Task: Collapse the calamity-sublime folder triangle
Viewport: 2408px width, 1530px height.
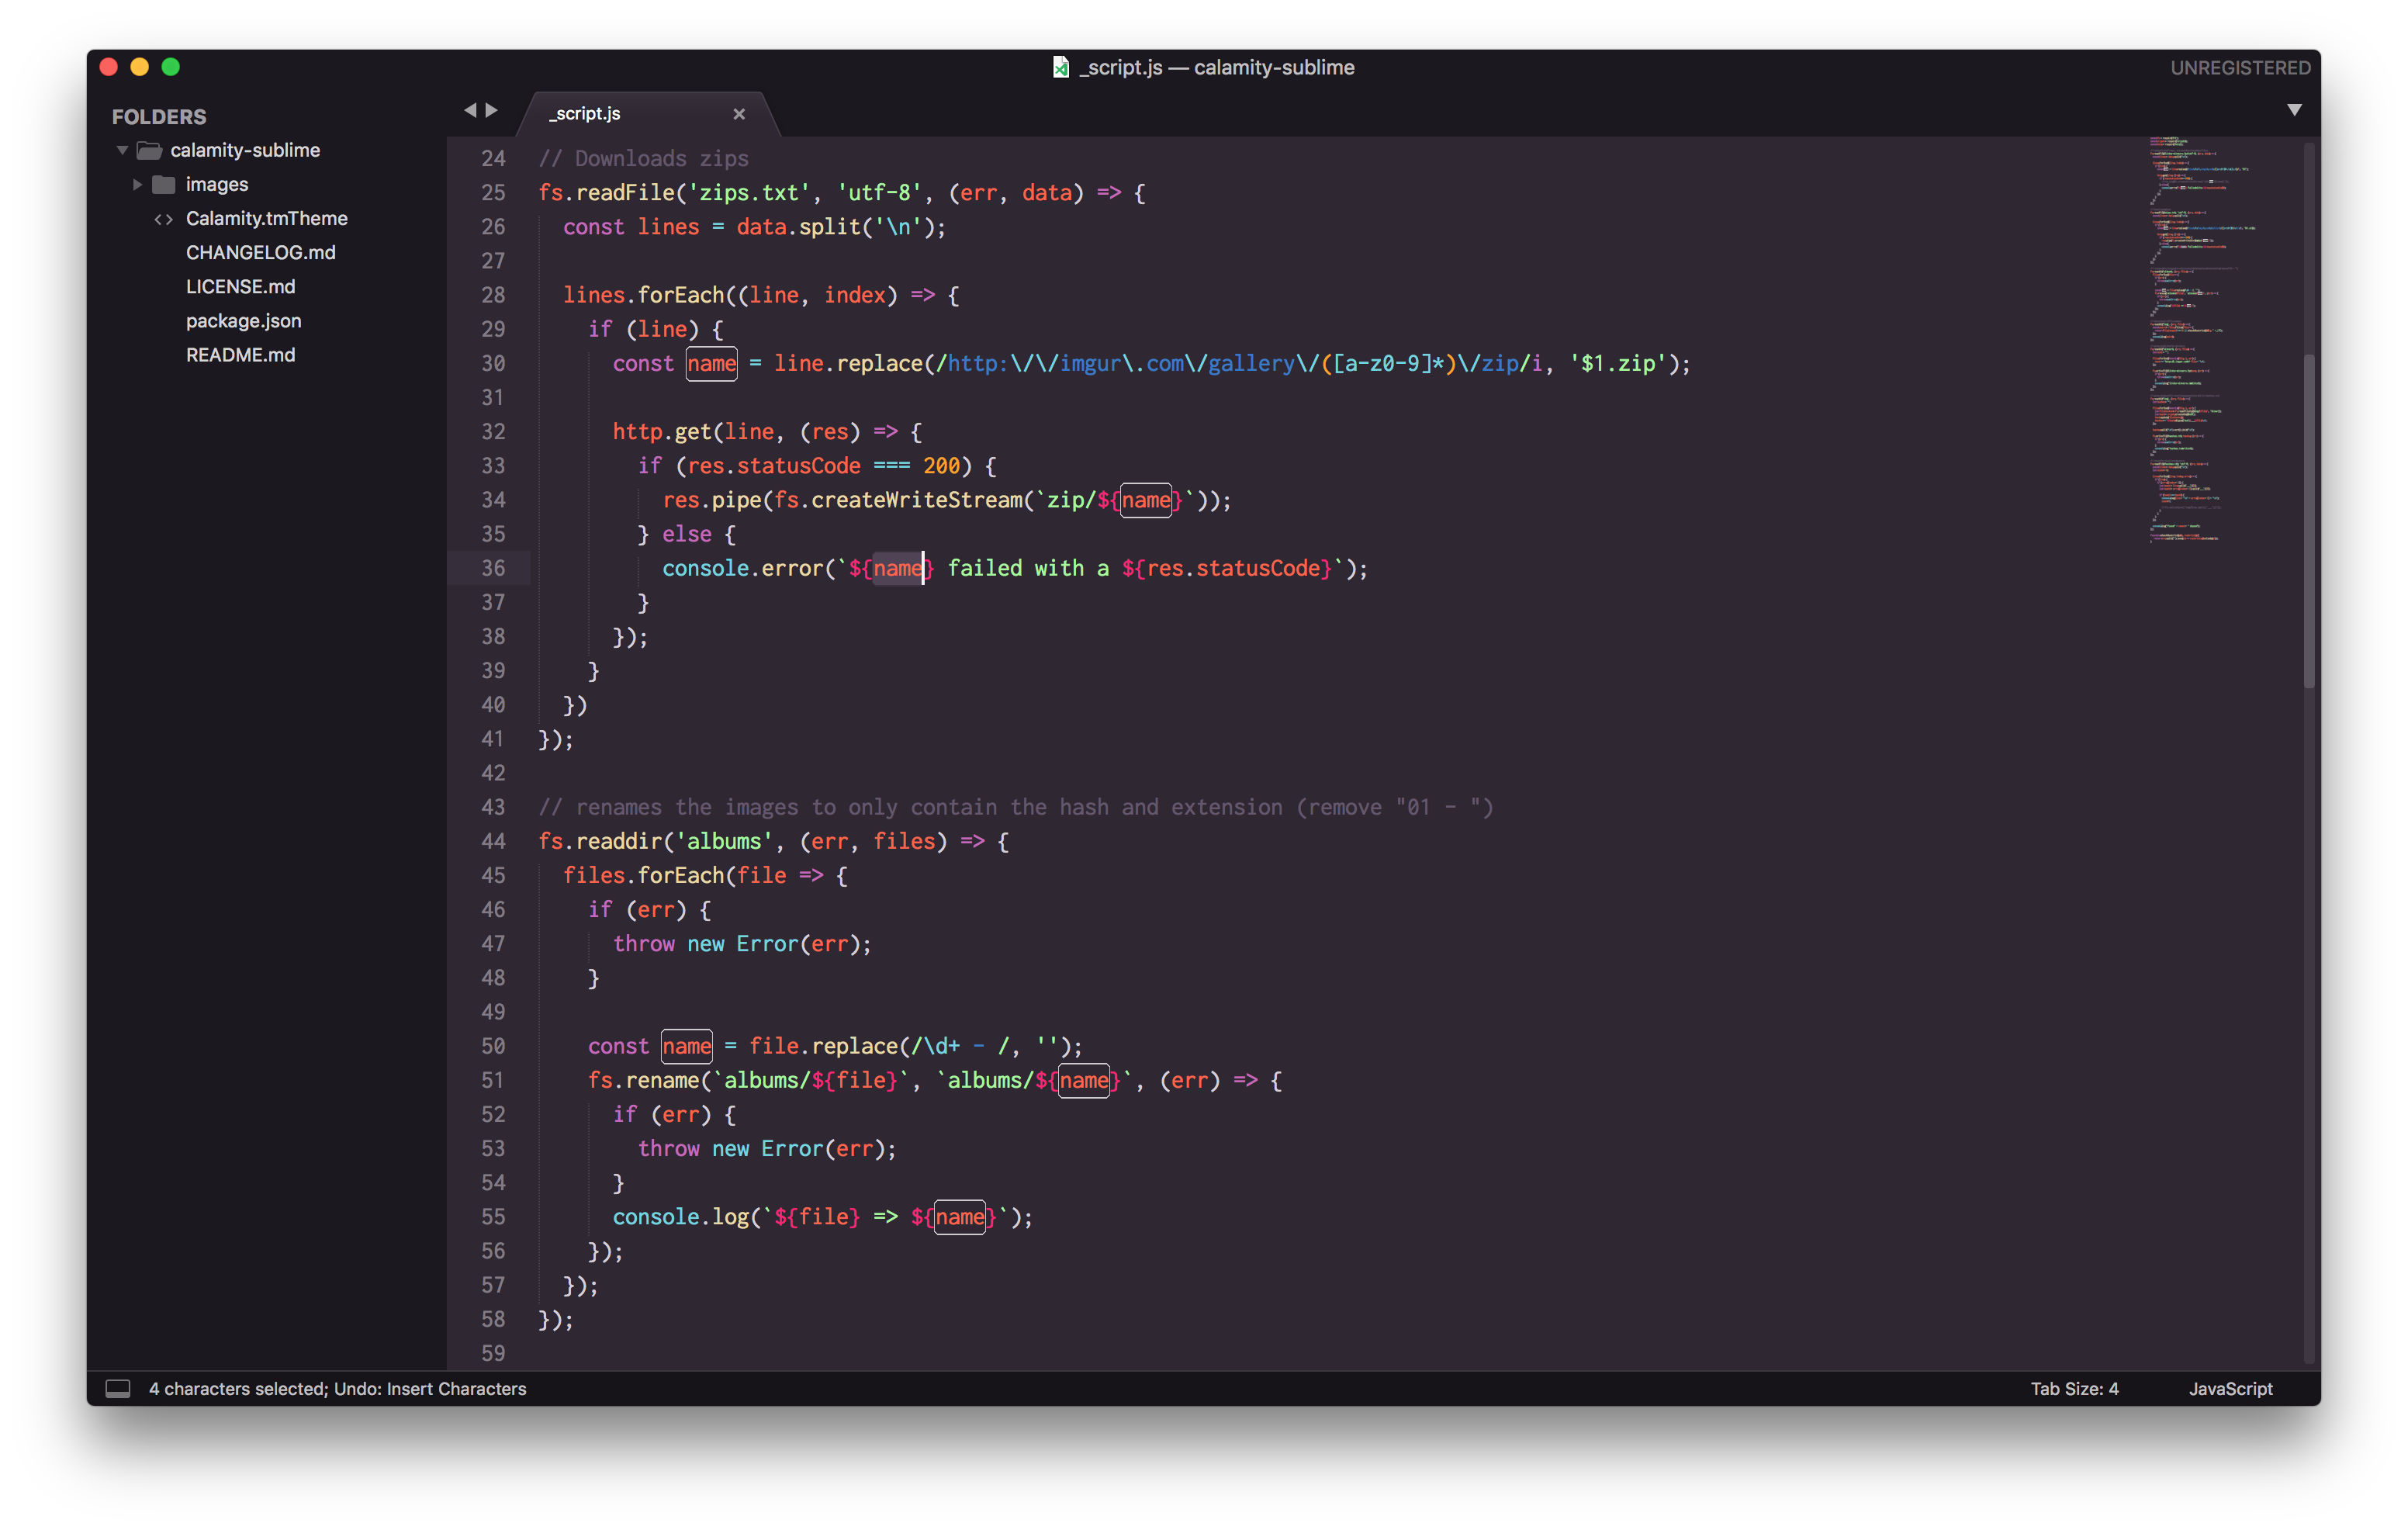Action: 122,150
